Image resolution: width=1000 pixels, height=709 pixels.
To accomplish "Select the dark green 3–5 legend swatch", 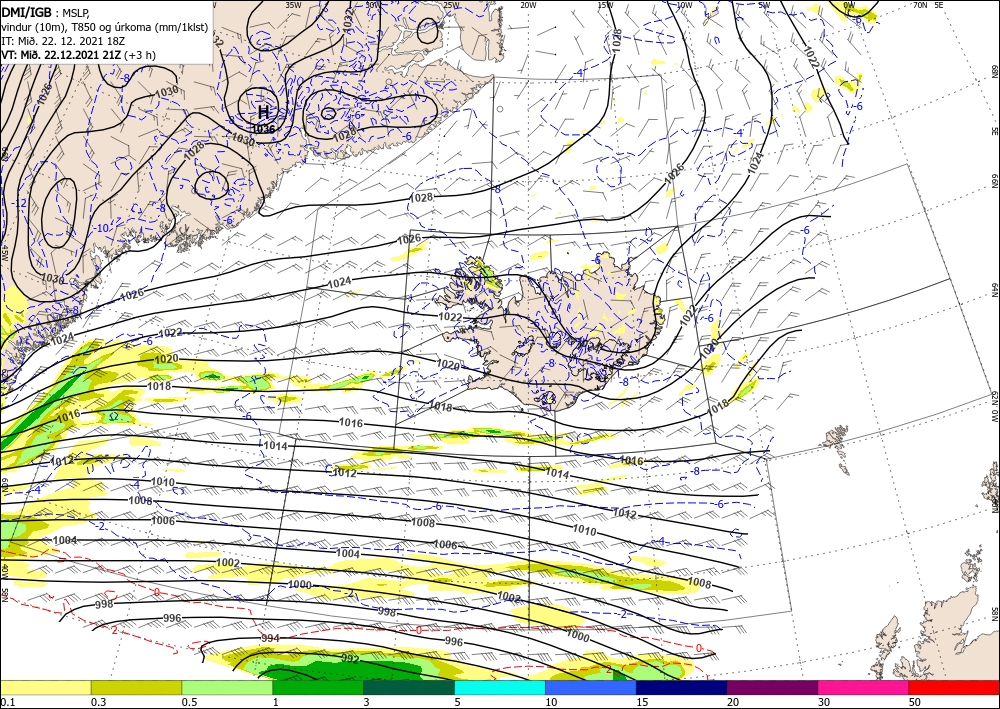I will (x=409, y=687).
